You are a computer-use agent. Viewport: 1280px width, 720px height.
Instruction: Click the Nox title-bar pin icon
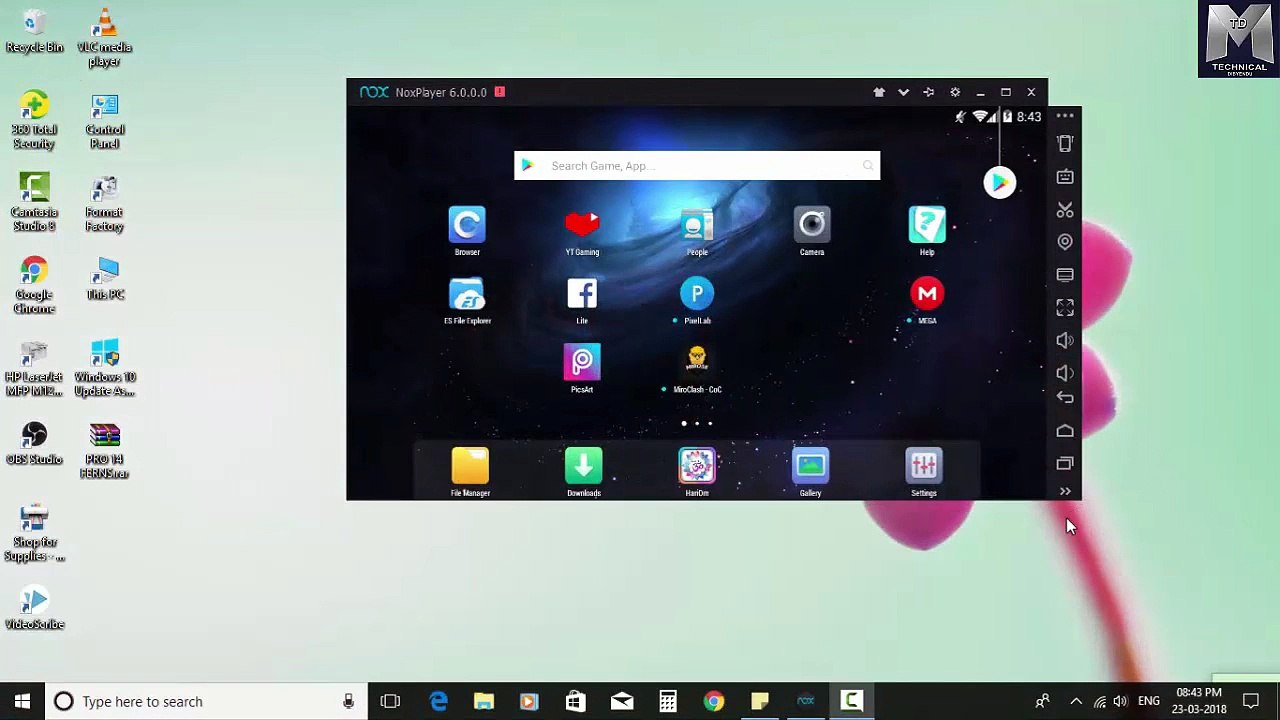[x=928, y=92]
